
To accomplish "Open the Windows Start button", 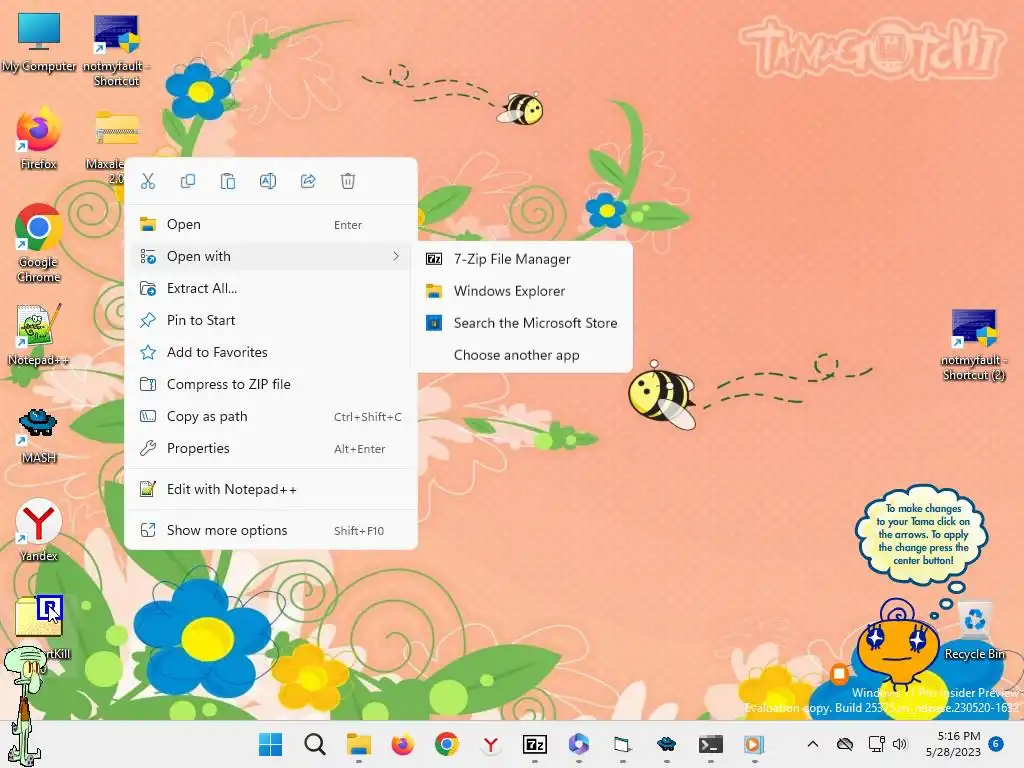I will point(270,744).
